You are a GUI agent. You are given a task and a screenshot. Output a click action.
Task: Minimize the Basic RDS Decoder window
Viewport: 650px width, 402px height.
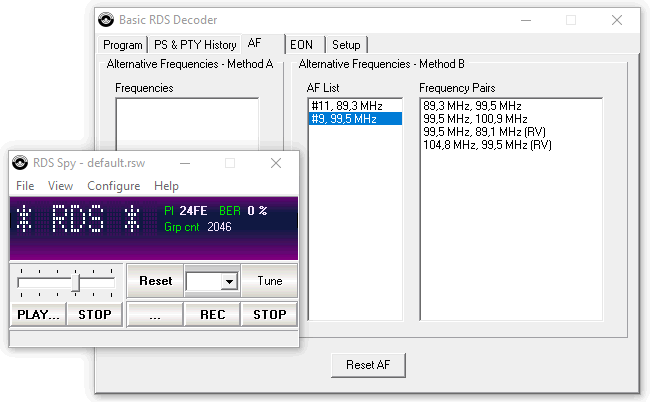click(526, 20)
